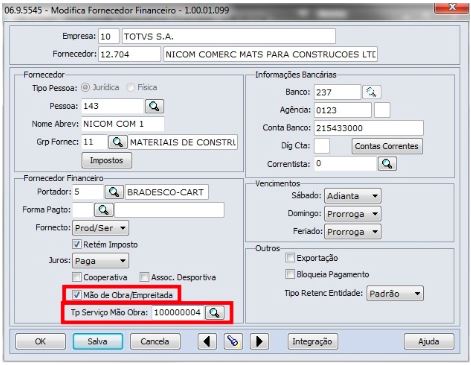Open Portador search magnifier icon
Viewport: 471px width, 365px height.
click(x=114, y=192)
